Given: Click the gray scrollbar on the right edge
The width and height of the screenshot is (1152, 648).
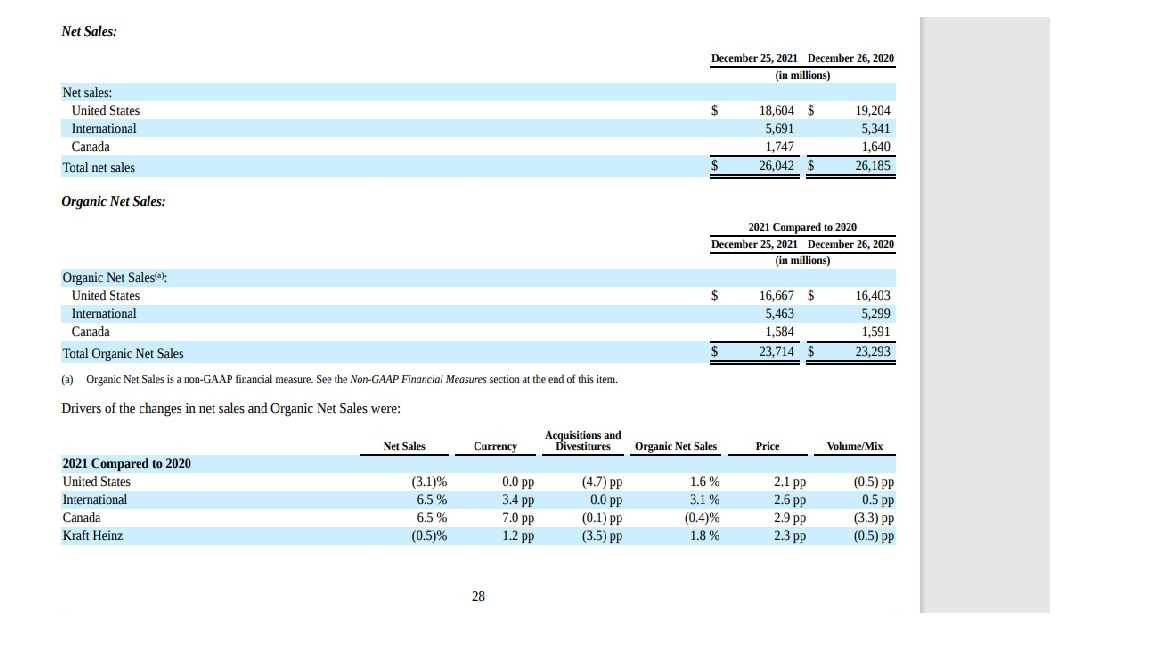Looking at the screenshot, I should click(x=984, y=312).
